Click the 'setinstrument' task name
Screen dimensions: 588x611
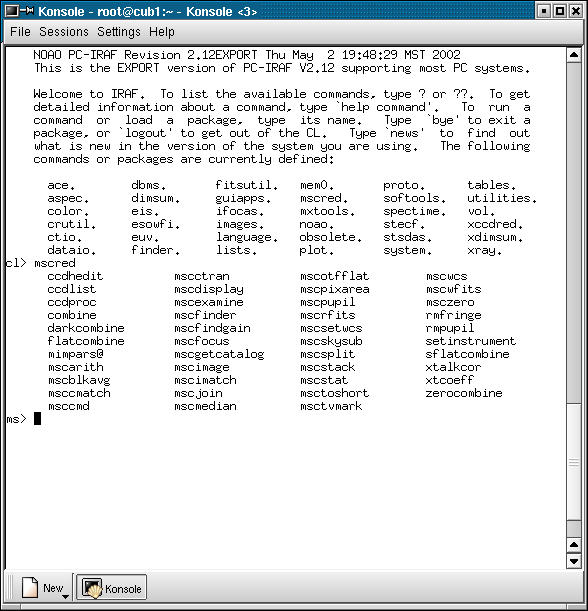pos(471,341)
